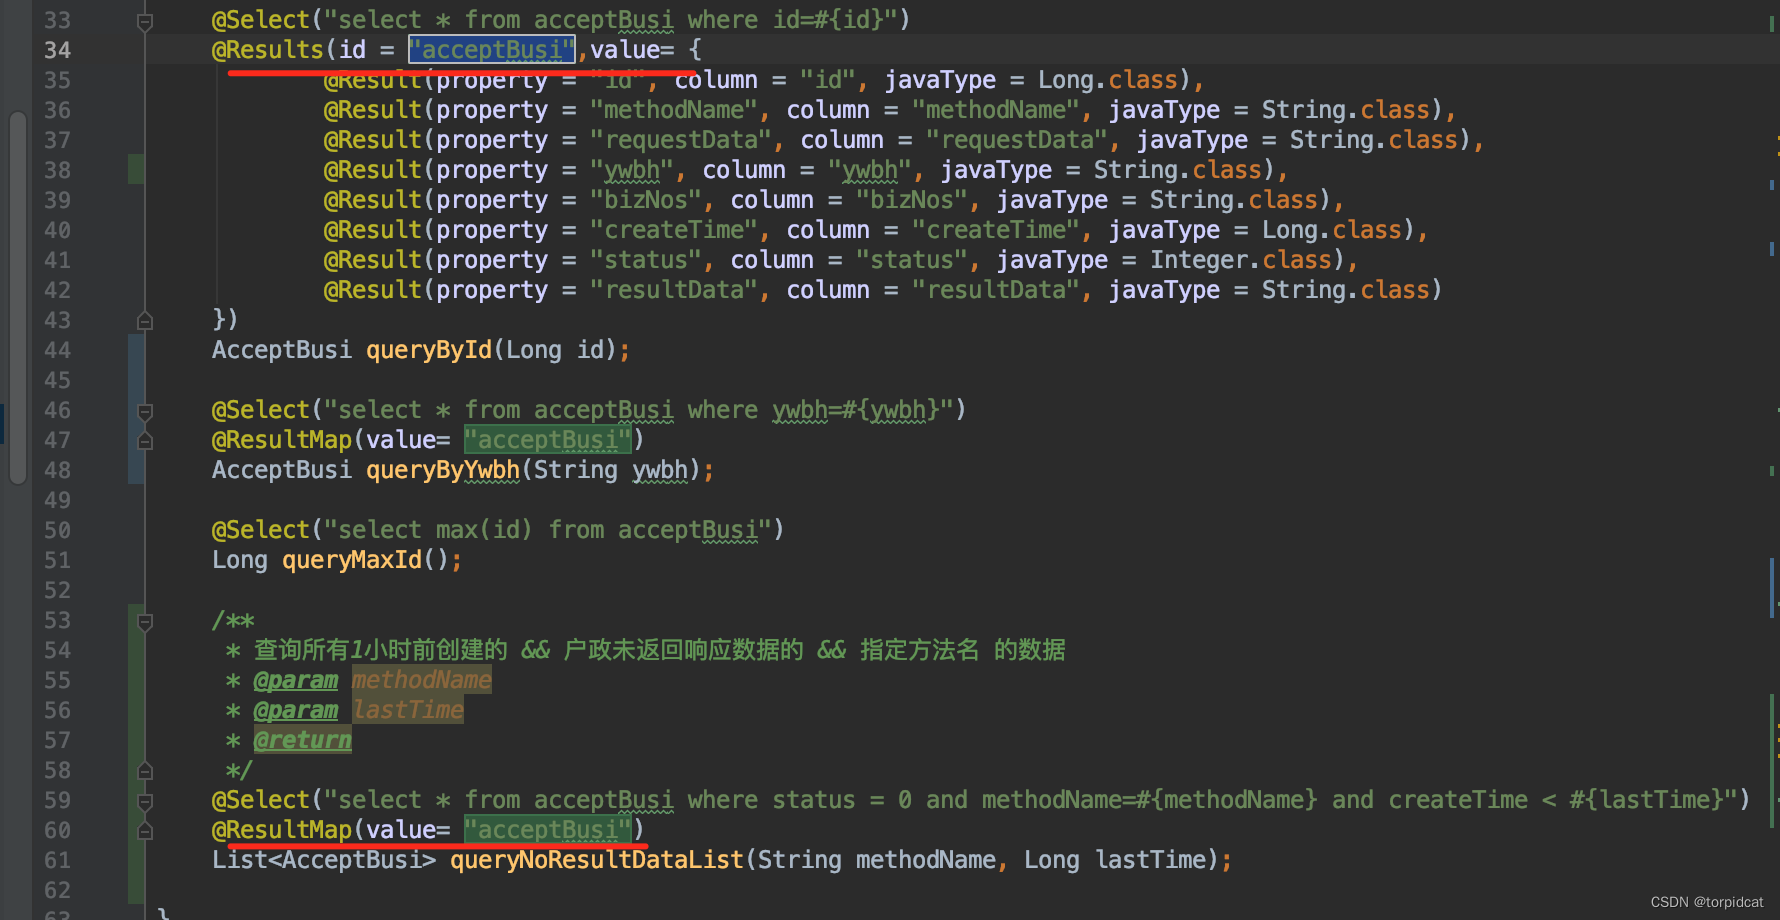Select line number 34 in the gutter
Image resolution: width=1780 pixels, height=920 pixels.
pyautogui.click(x=57, y=49)
